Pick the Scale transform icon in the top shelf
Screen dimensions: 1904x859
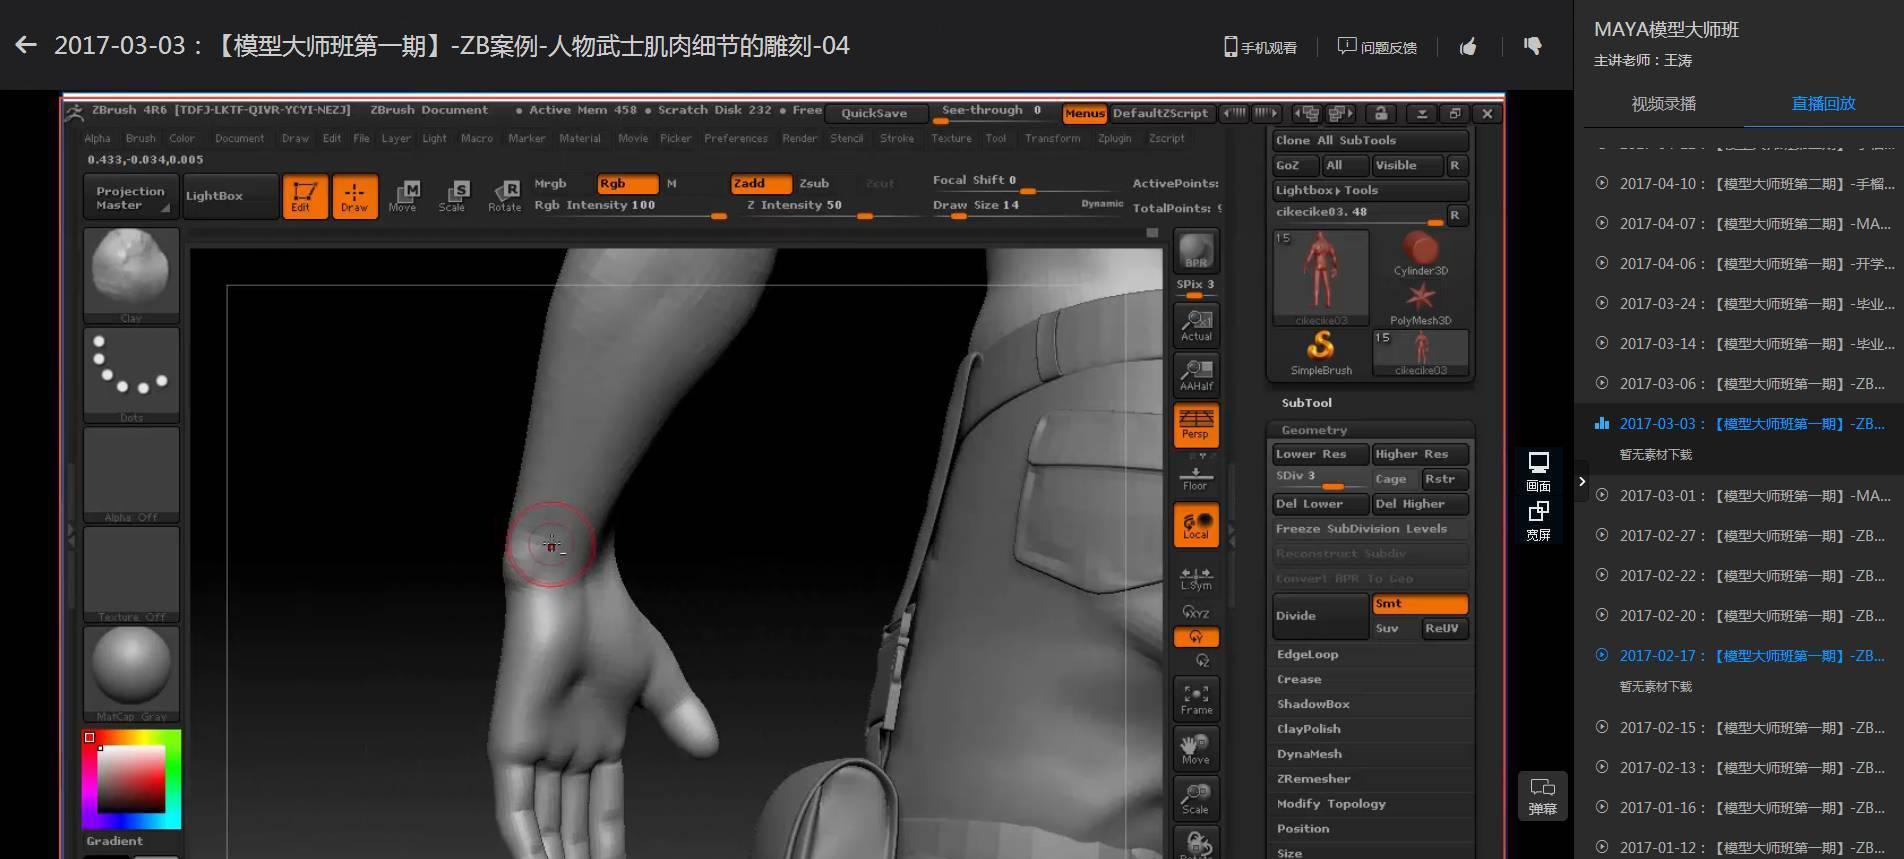[452, 196]
